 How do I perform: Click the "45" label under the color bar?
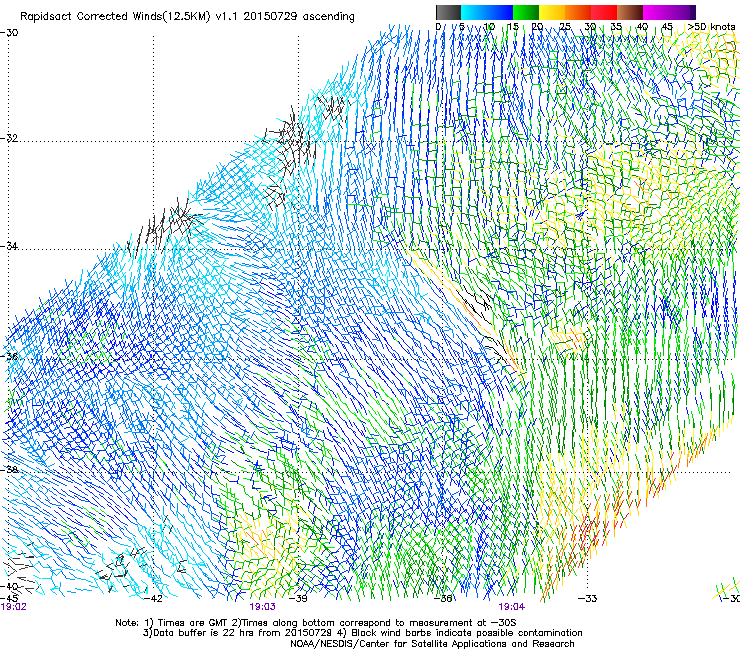(x=667, y=27)
